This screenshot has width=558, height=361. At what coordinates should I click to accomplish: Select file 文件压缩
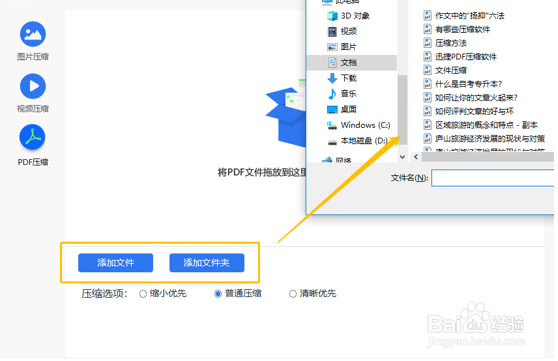tap(451, 70)
